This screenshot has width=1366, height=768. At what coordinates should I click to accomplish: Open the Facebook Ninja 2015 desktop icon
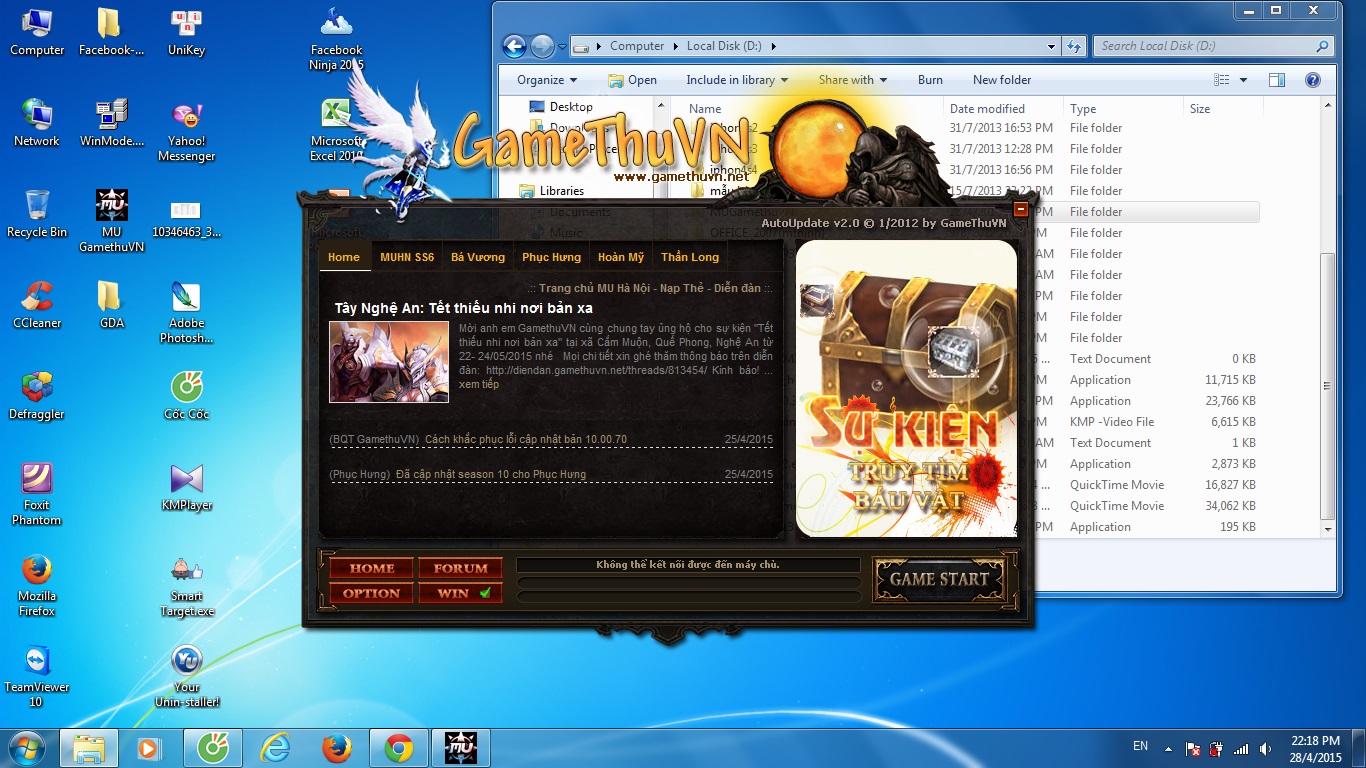(336, 39)
